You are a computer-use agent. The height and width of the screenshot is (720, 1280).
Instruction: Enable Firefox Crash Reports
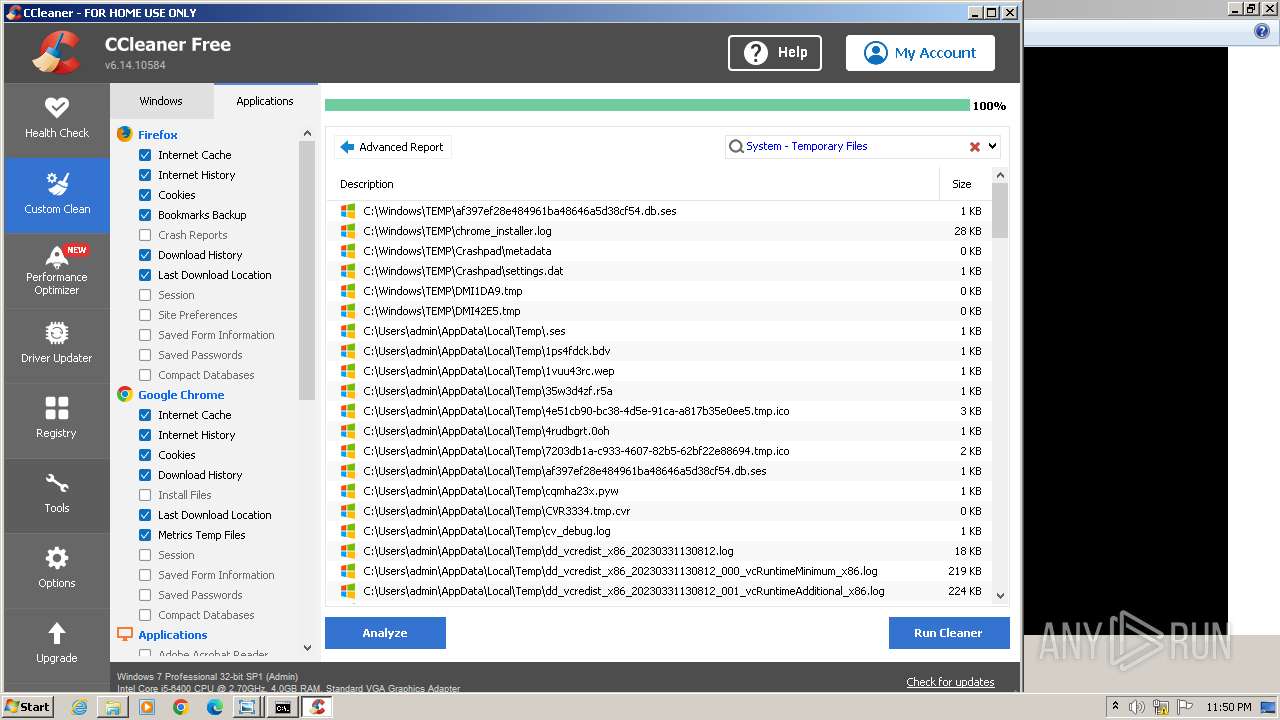[145, 235]
